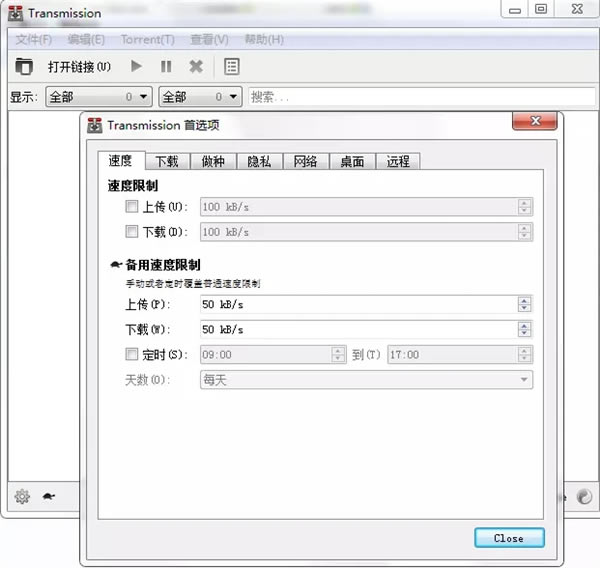
Task: Click the 搜索 search field
Action: click(x=422, y=97)
